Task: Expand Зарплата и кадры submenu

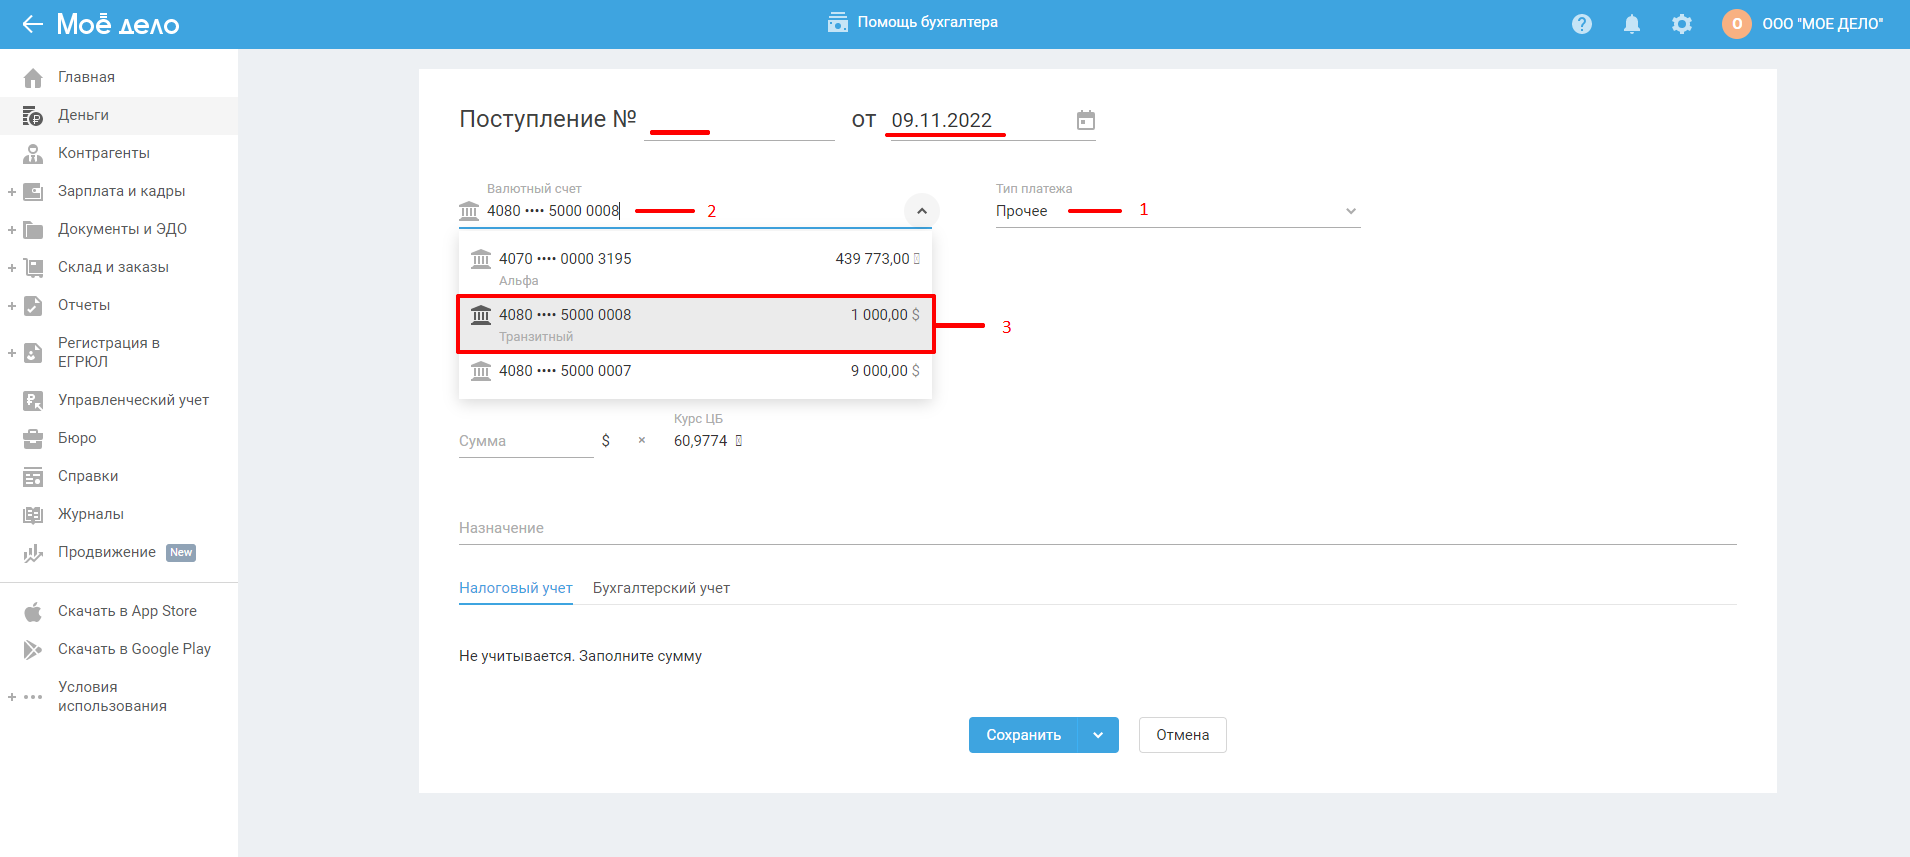Action: pos(12,192)
